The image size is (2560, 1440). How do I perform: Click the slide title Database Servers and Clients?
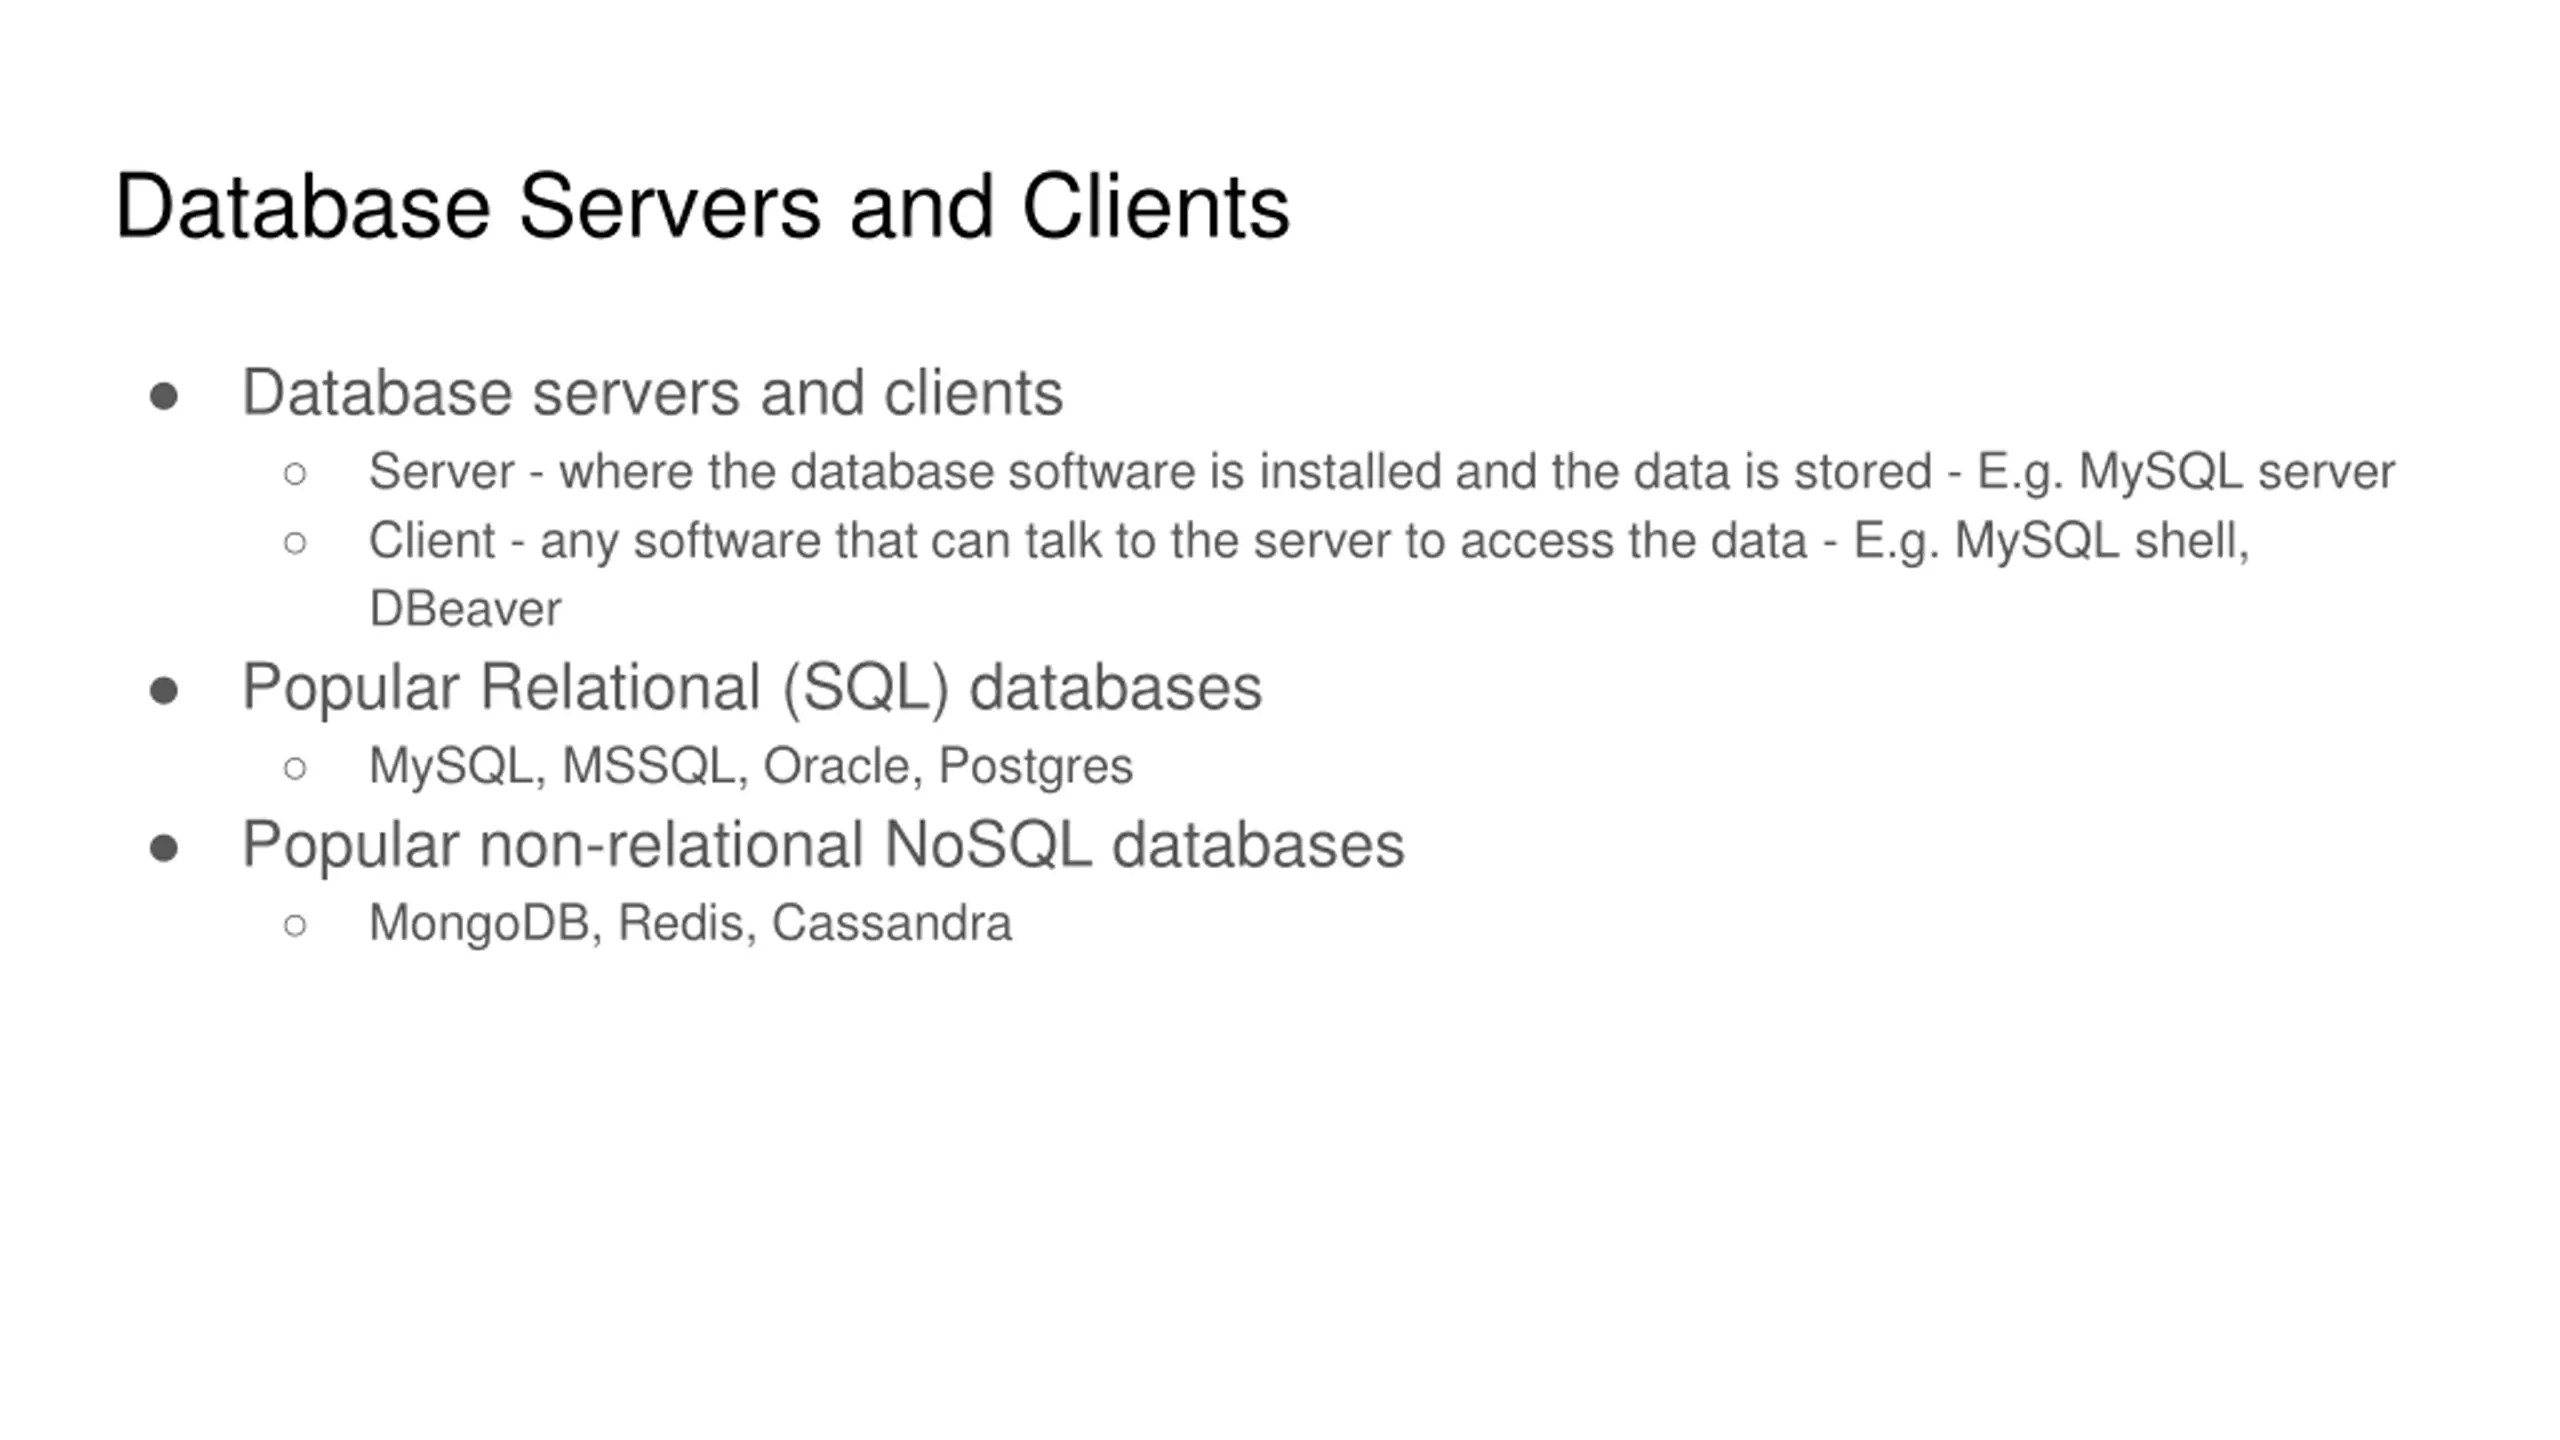point(702,206)
